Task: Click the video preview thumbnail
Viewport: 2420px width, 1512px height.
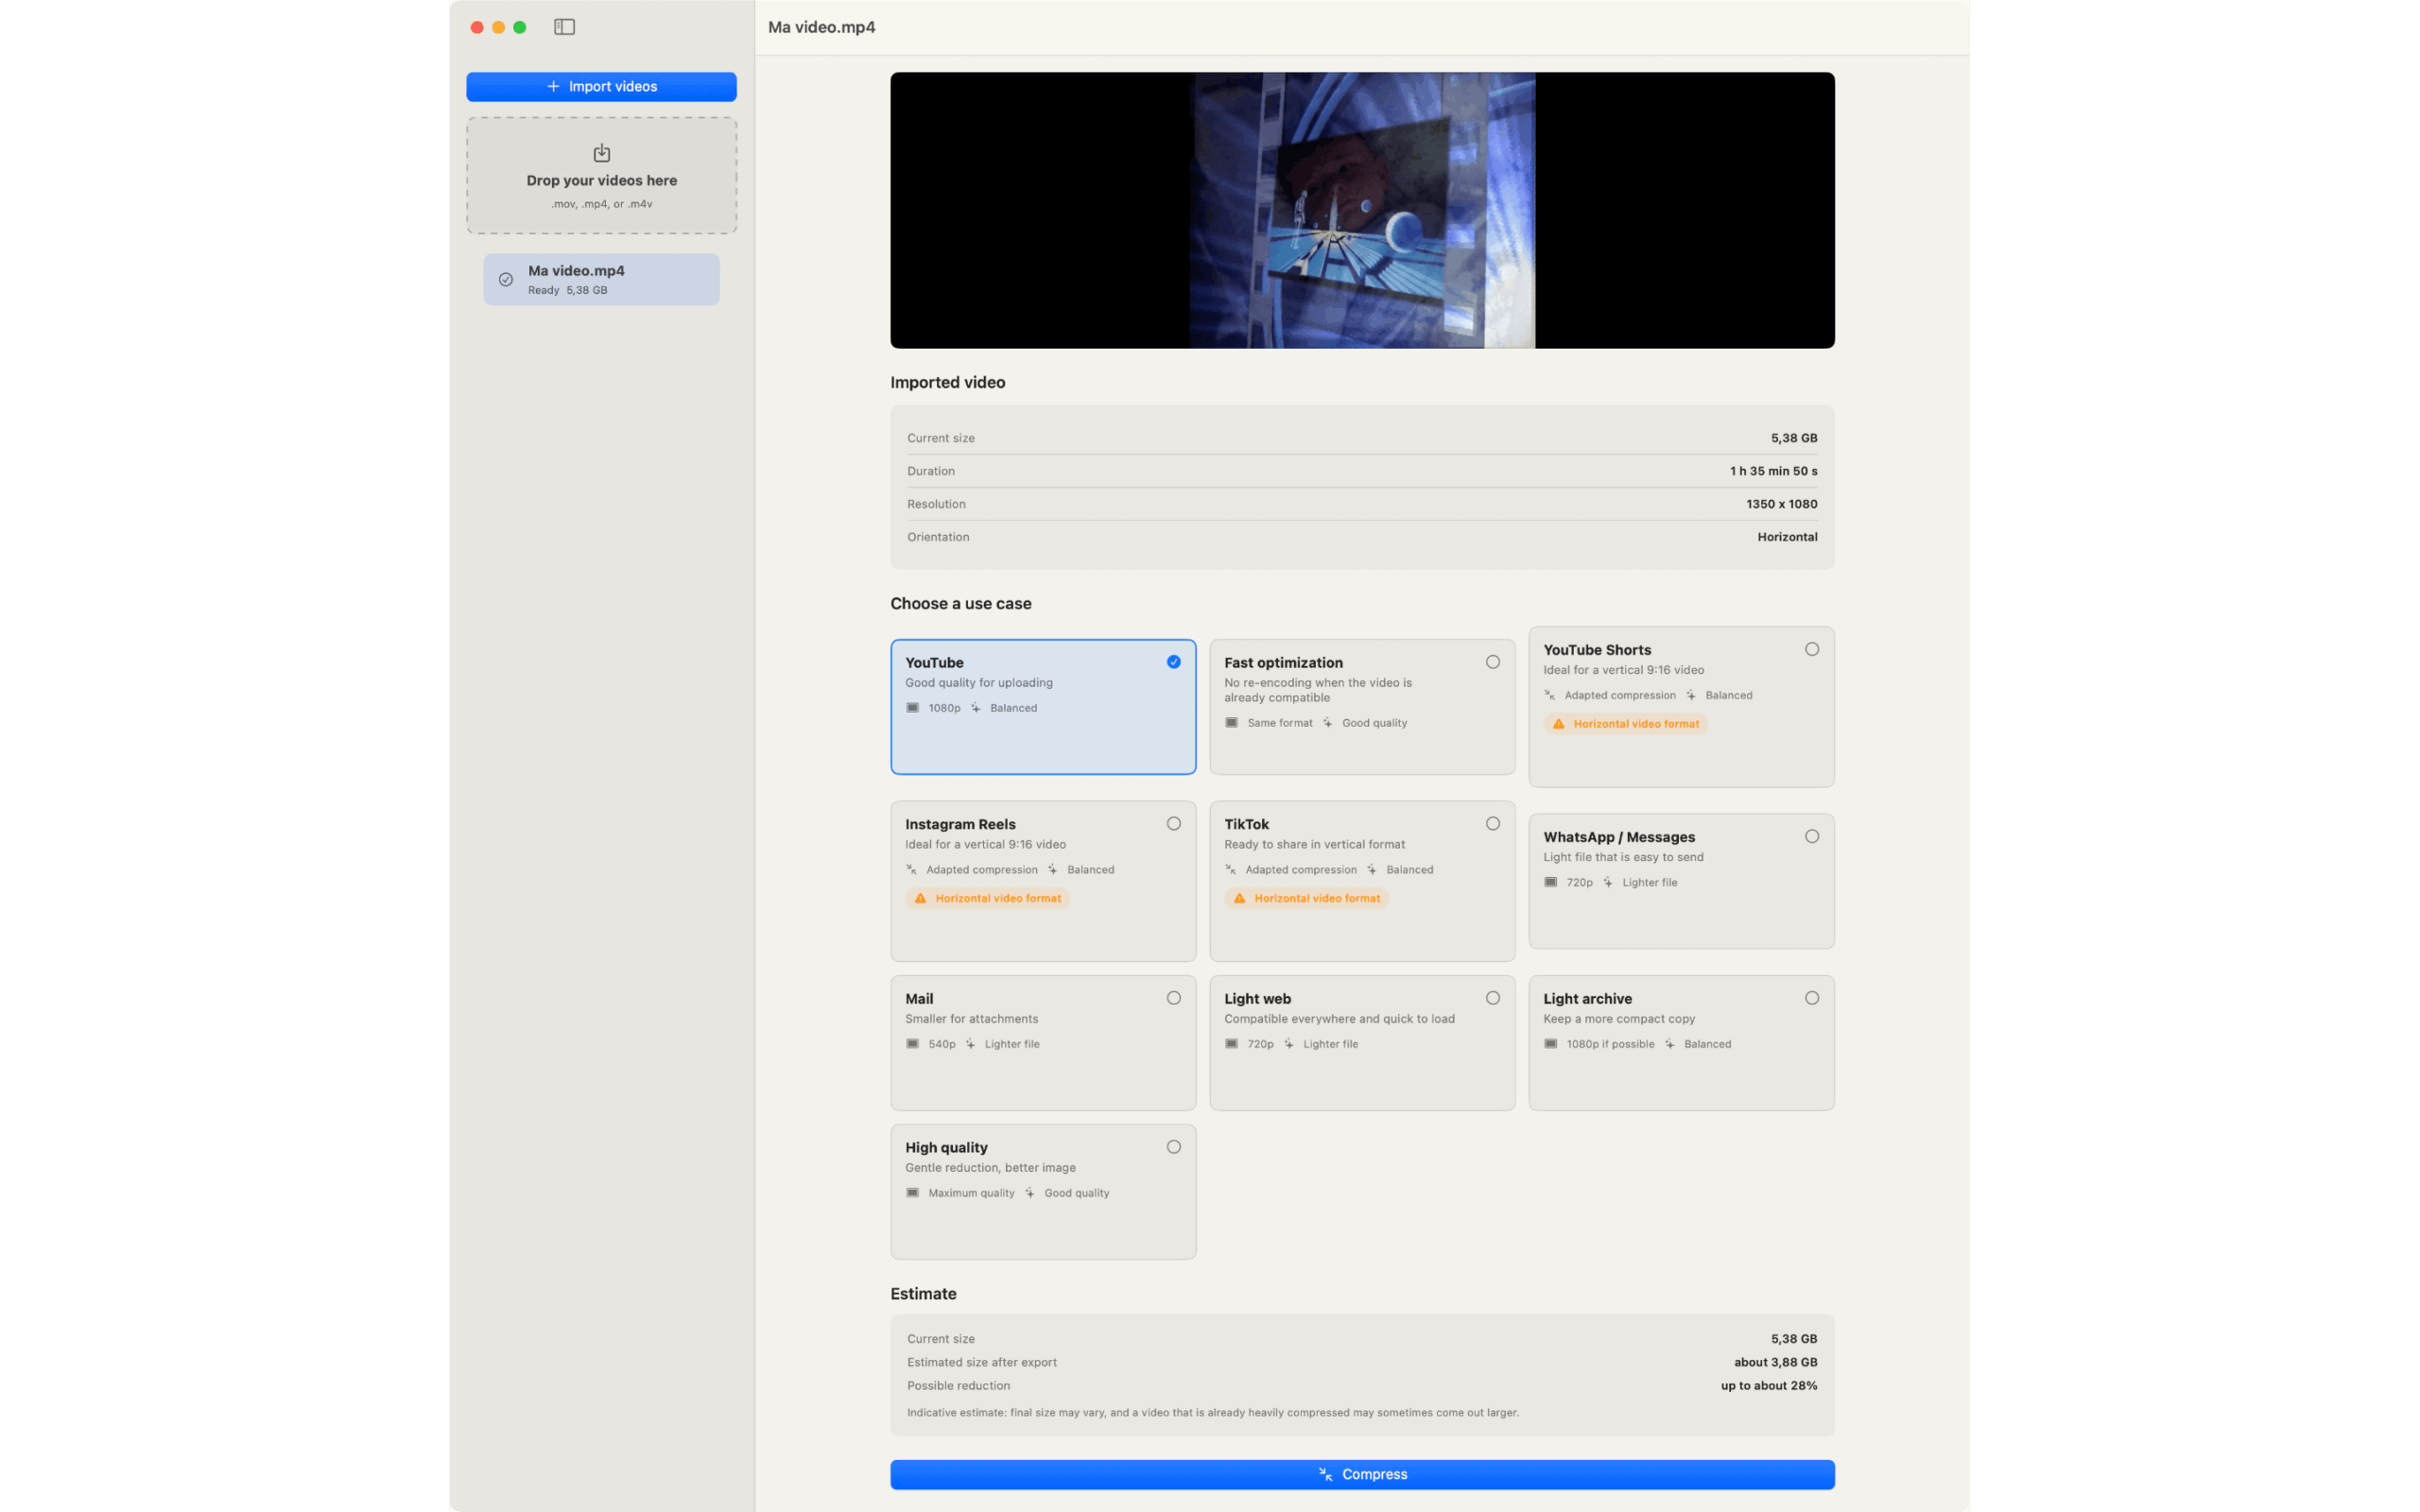Action: click(x=1362, y=210)
